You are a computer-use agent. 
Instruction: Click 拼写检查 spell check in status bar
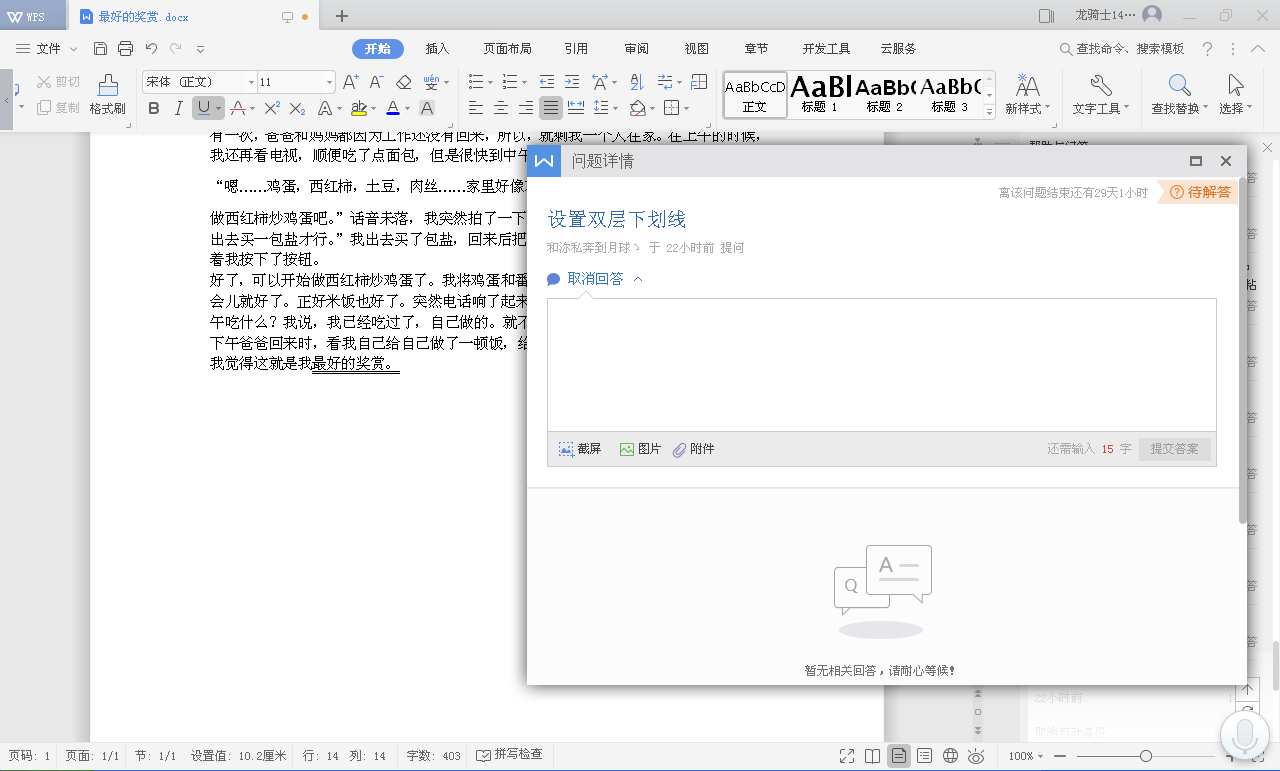pyautogui.click(x=509, y=755)
